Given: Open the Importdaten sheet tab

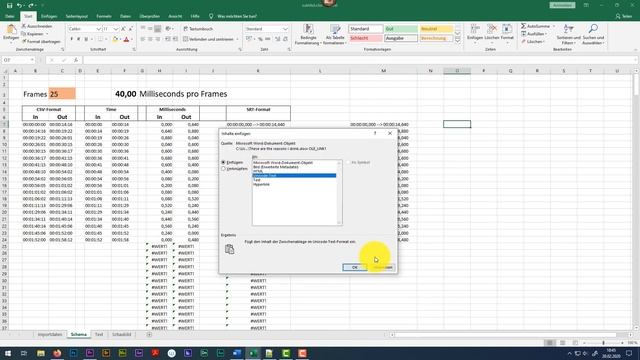Looking at the screenshot, I should pos(50,334).
